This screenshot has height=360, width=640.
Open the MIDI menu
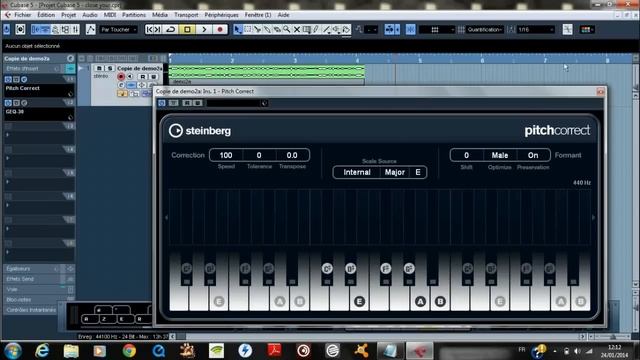pos(110,15)
